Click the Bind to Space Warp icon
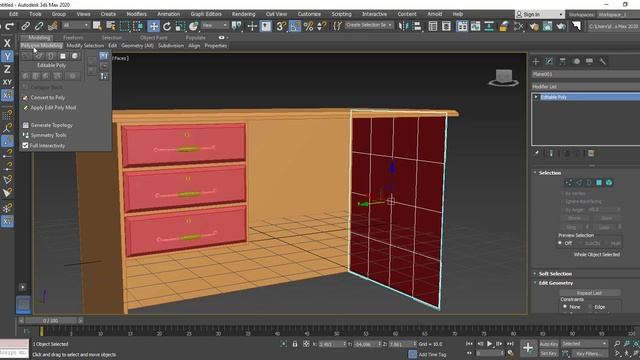640x360 pixels. (x=52, y=27)
